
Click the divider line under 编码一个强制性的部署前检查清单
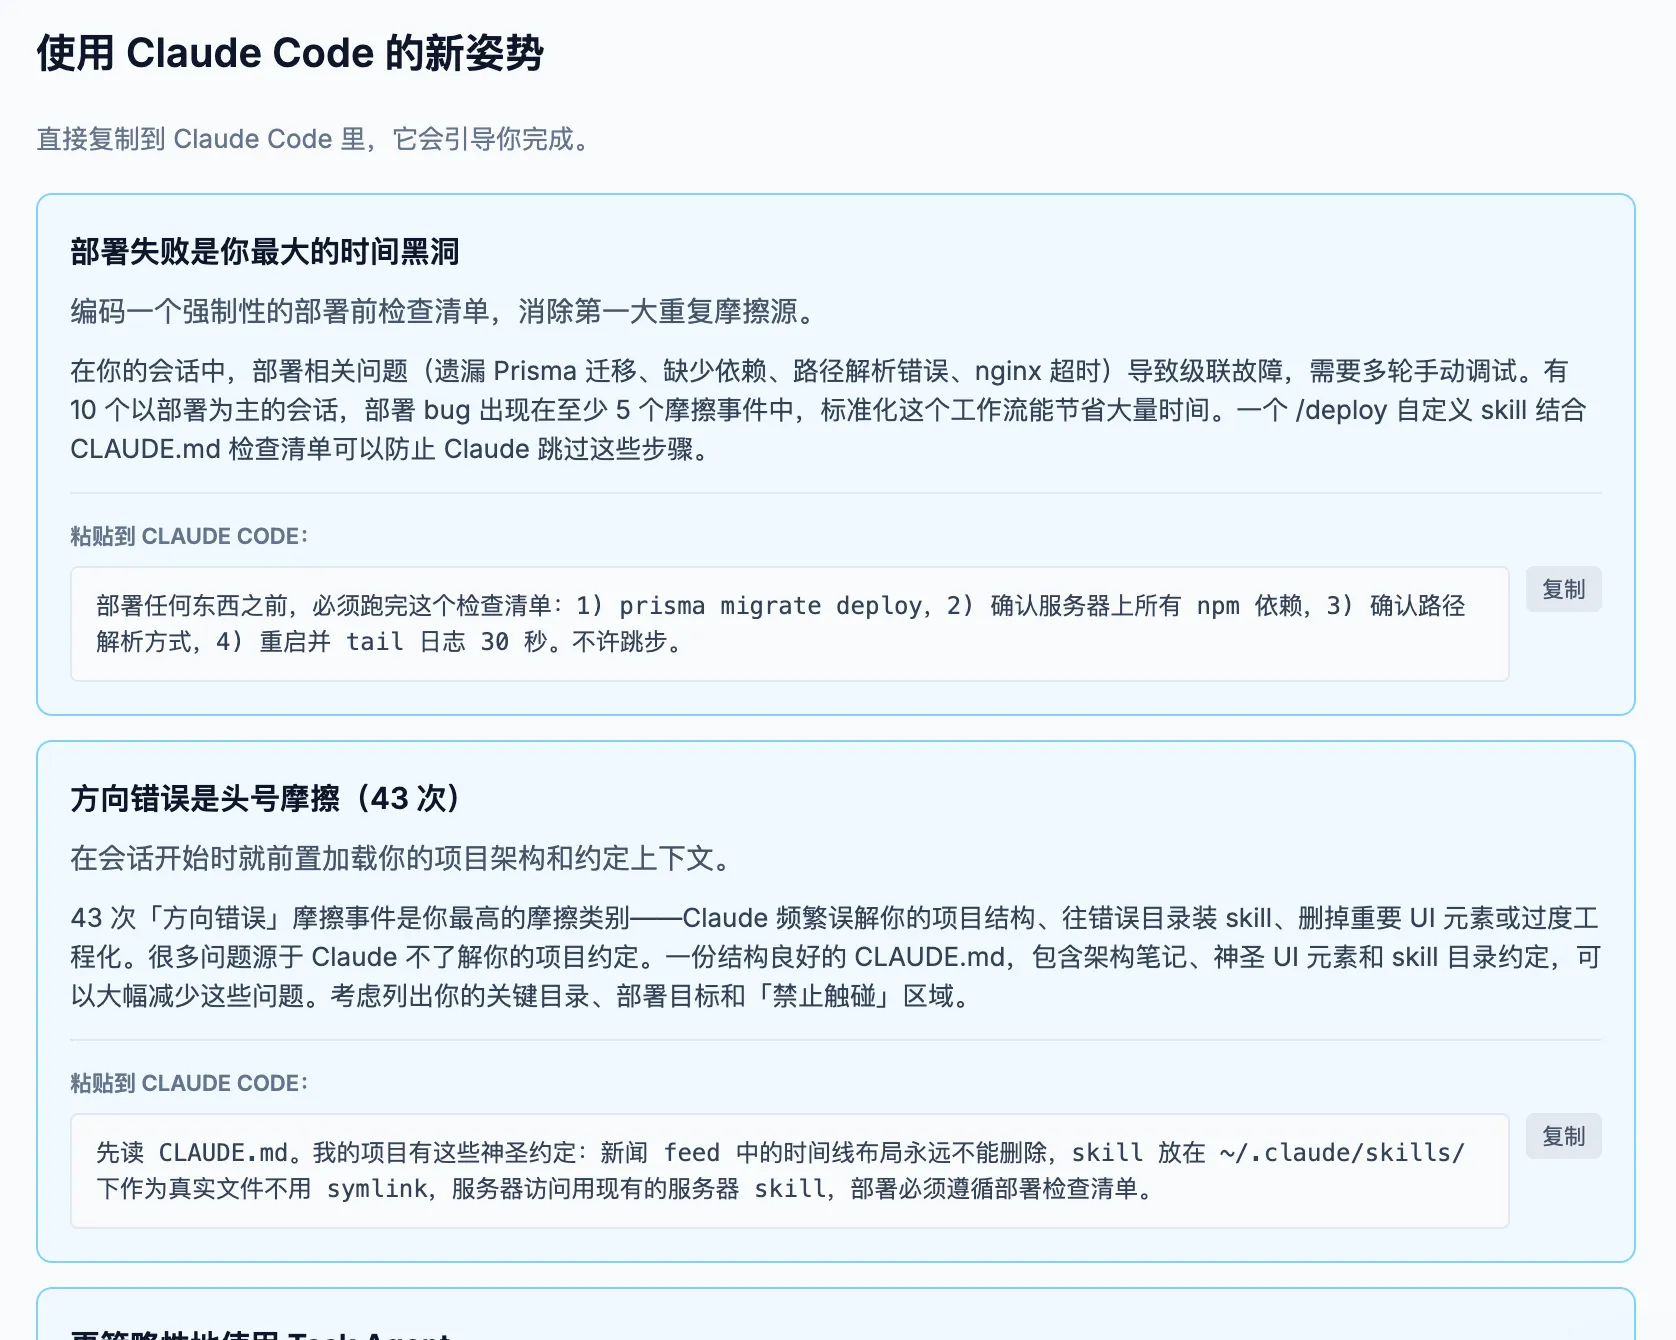point(838,491)
